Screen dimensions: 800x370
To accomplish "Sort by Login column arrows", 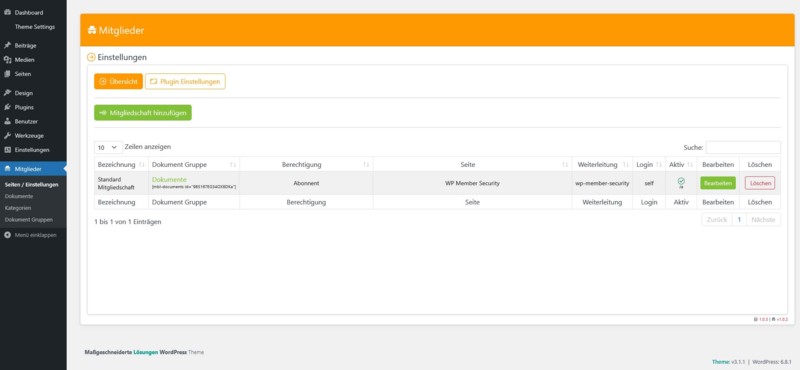I will [660, 165].
